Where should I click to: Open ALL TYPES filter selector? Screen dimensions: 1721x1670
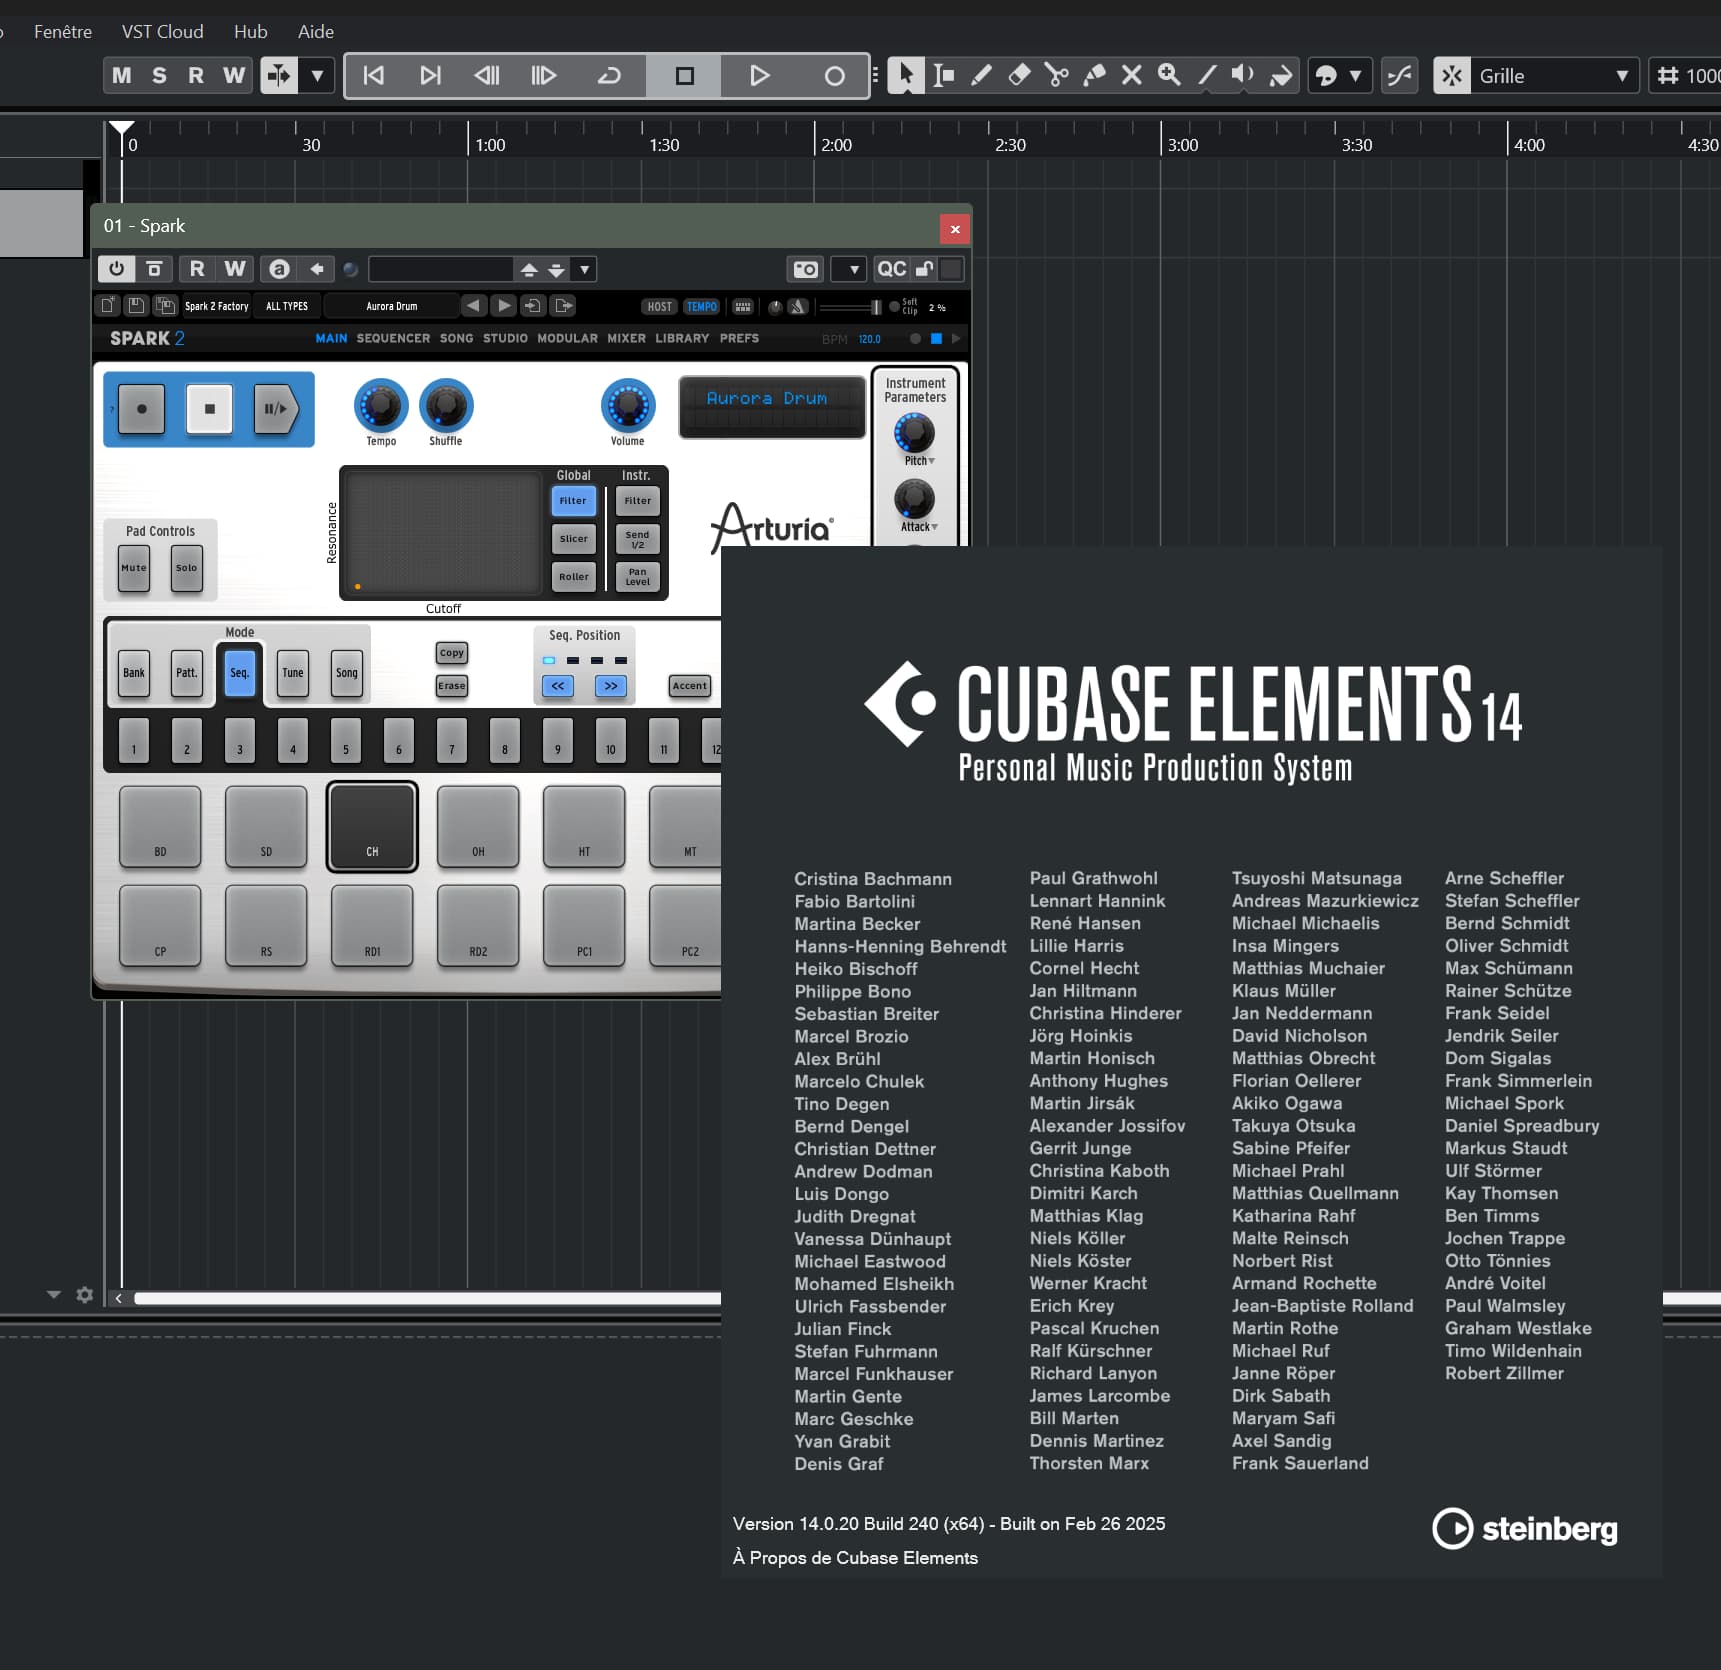[x=287, y=306]
